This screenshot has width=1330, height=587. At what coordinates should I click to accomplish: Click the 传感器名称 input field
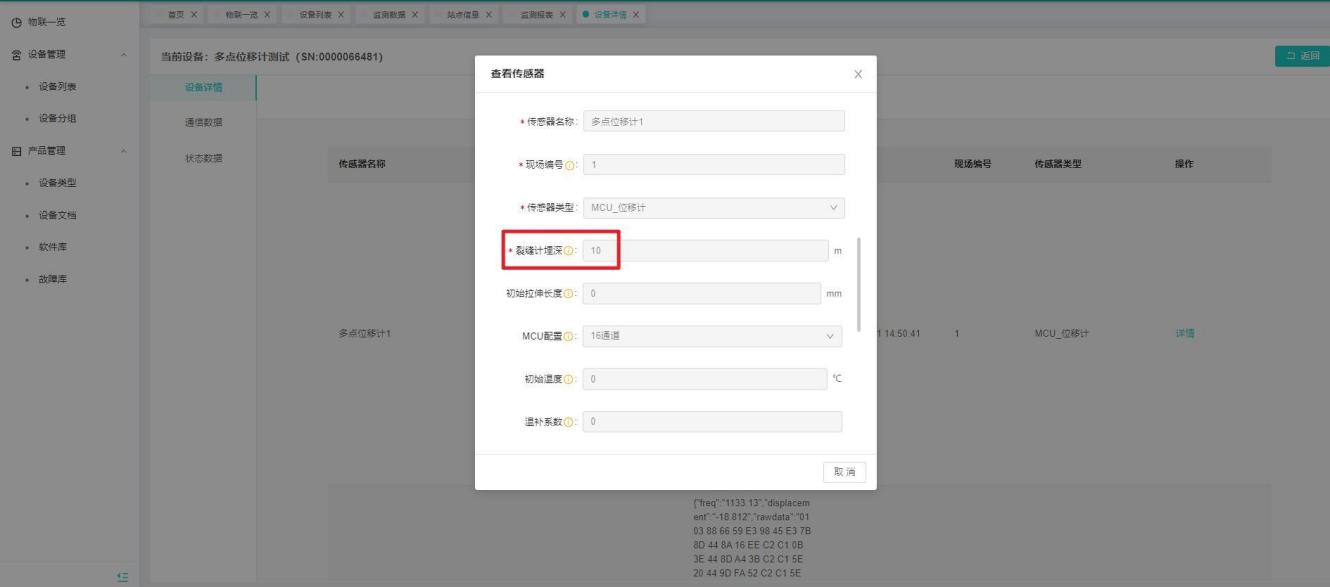click(713, 121)
